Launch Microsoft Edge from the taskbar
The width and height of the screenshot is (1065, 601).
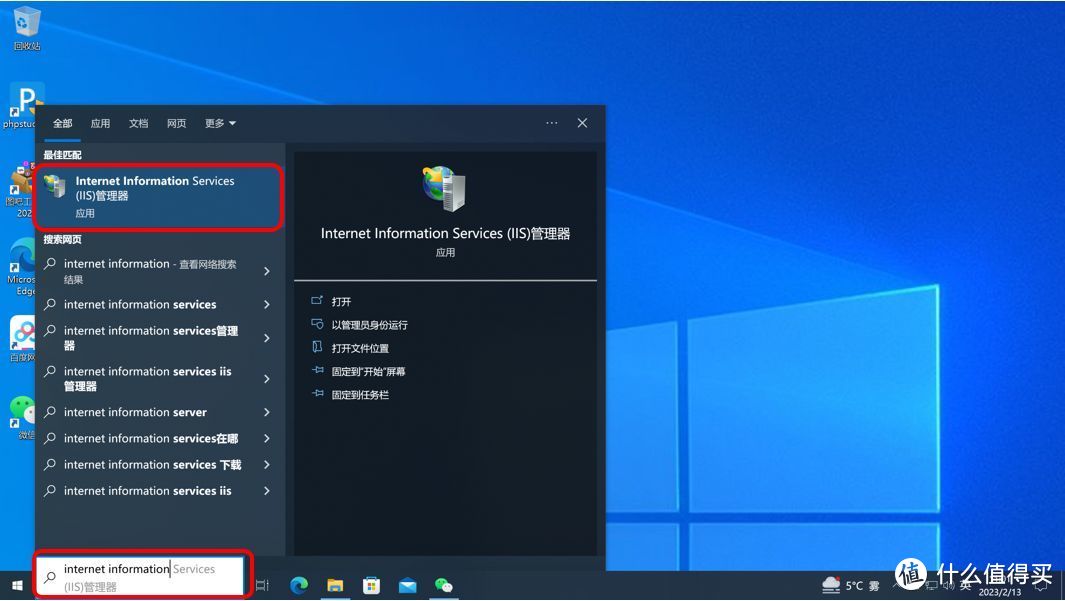(x=299, y=584)
